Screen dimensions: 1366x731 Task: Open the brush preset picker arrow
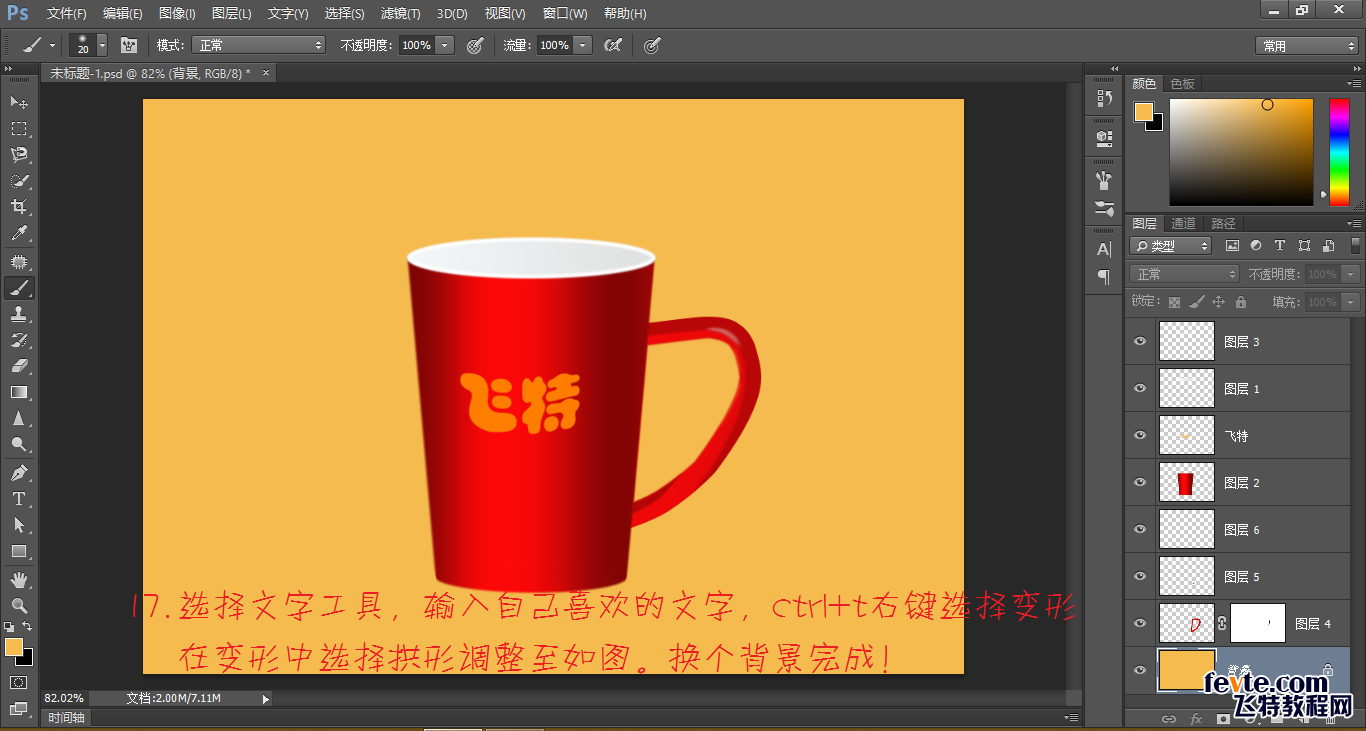102,45
